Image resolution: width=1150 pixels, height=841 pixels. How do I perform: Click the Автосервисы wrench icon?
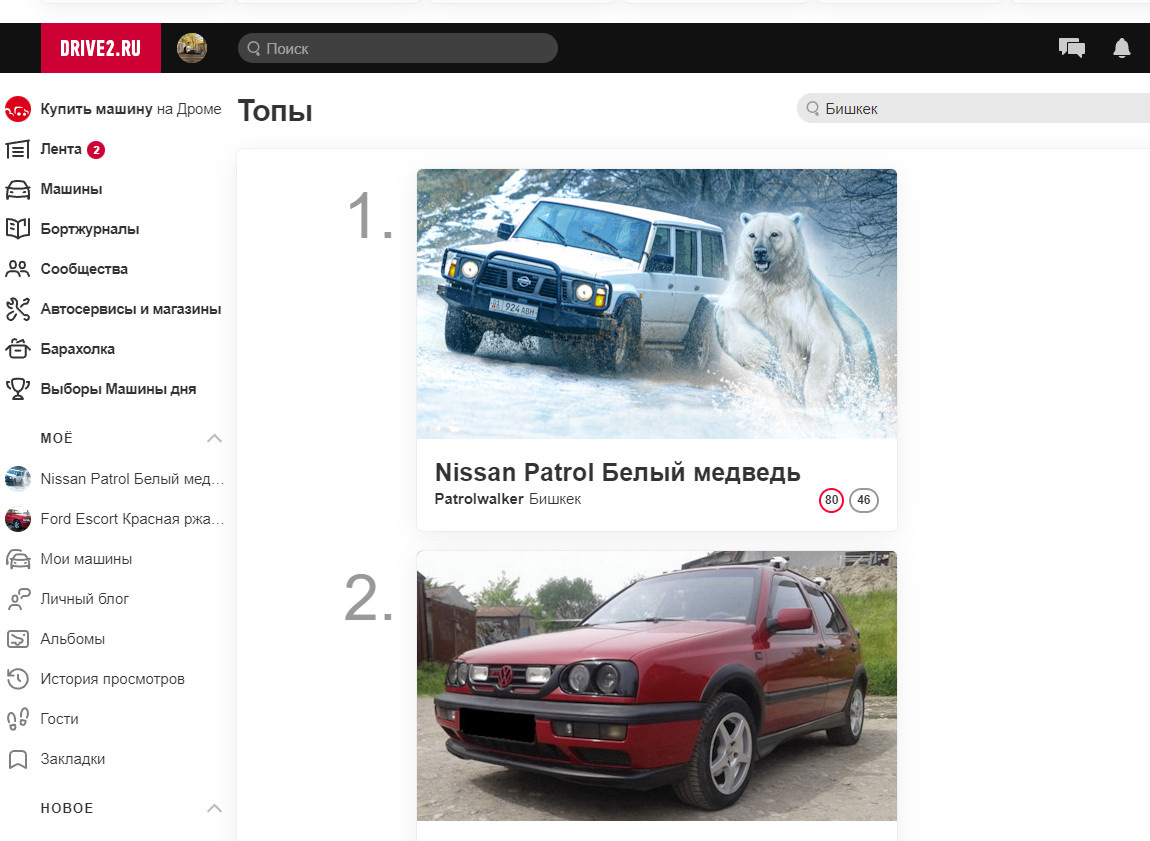18,309
